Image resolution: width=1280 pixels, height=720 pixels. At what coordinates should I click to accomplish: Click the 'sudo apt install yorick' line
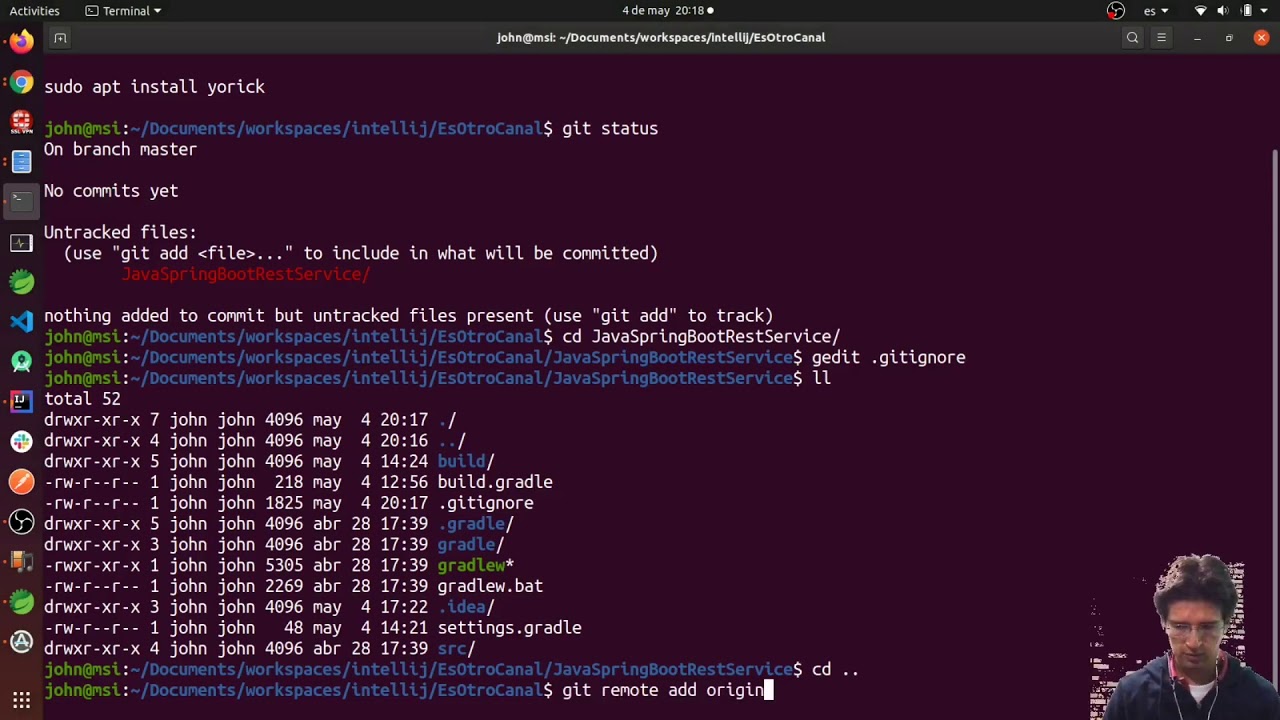pyautogui.click(x=154, y=87)
